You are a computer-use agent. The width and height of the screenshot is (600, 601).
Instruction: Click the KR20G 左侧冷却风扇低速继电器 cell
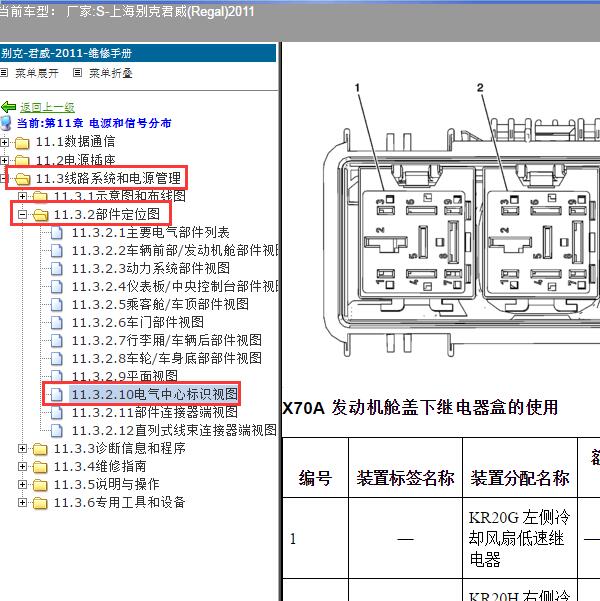(519, 538)
